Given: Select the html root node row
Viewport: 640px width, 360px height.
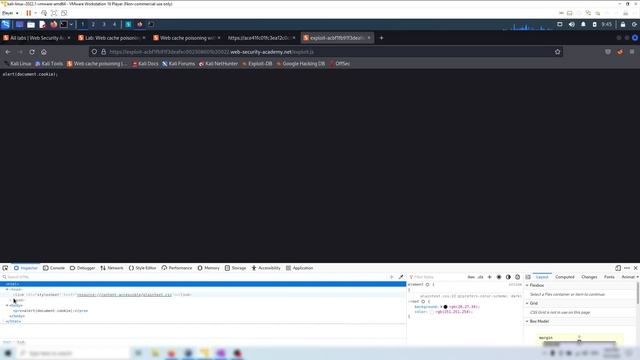Looking at the screenshot, I should pyautogui.click(x=203, y=284).
